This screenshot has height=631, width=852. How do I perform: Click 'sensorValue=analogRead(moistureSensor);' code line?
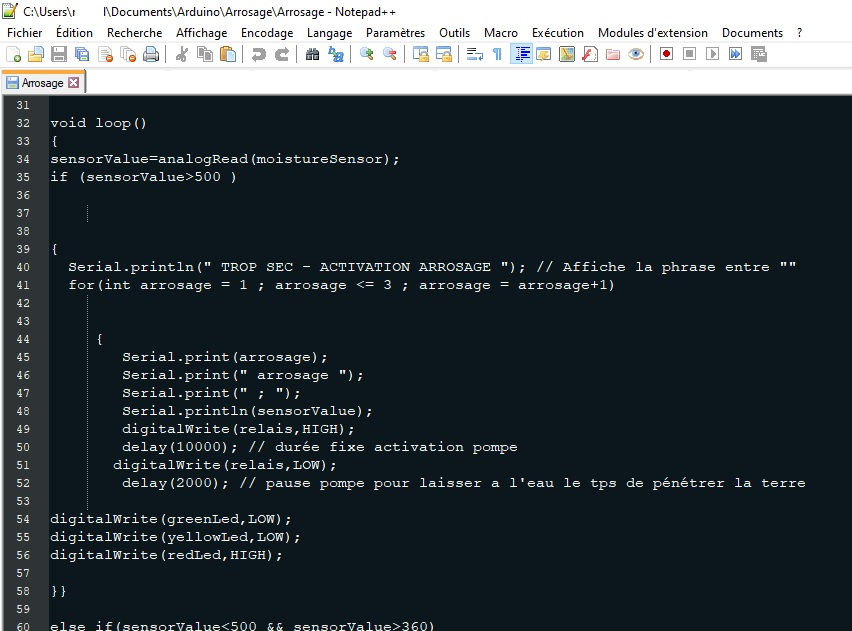pos(225,159)
